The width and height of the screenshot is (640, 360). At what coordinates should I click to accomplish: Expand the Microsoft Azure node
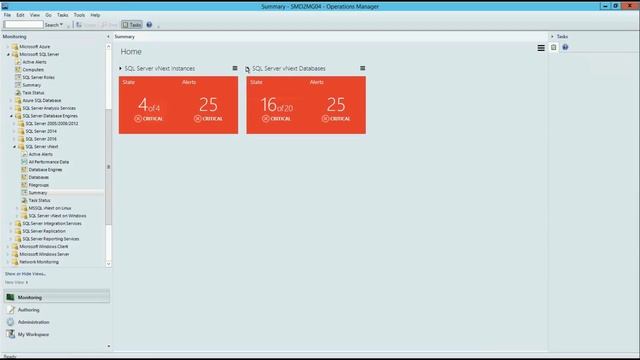point(8,47)
